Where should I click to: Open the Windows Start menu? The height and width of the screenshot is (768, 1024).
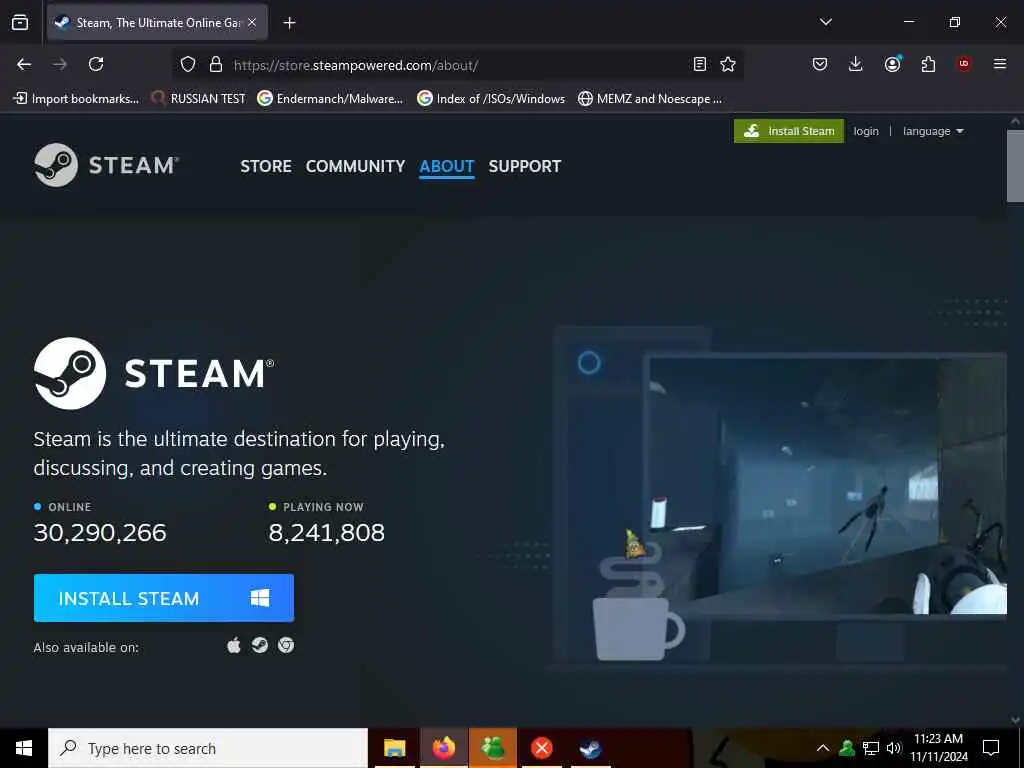pyautogui.click(x=24, y=748)
